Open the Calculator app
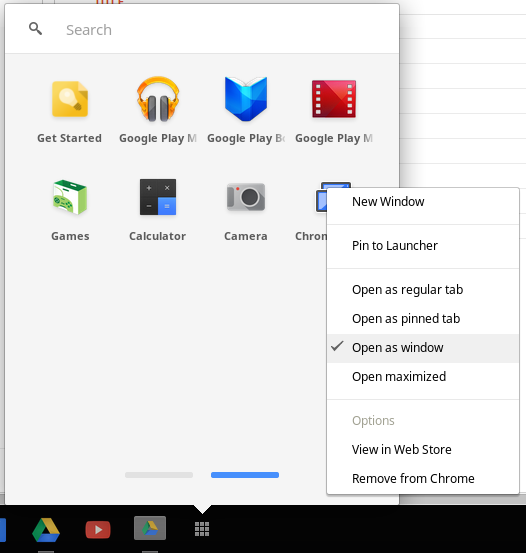526x553 pixels. point(158,197)
